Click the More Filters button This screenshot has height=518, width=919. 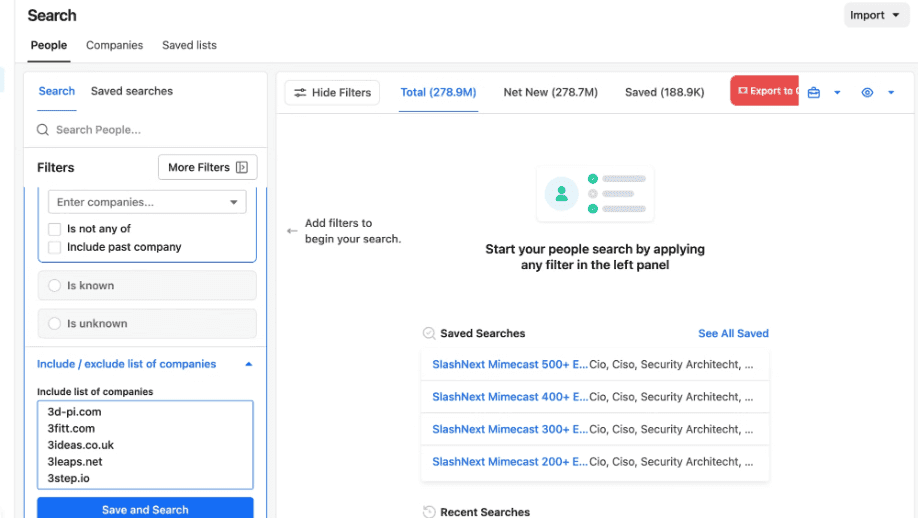tap(207, 168)
